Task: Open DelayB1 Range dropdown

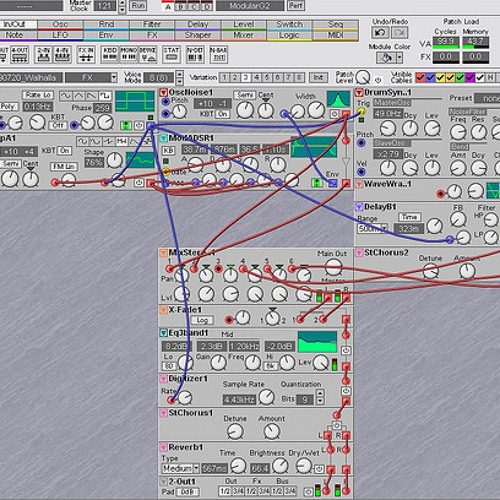Action: pyautogui.click(x=384, y=229)
